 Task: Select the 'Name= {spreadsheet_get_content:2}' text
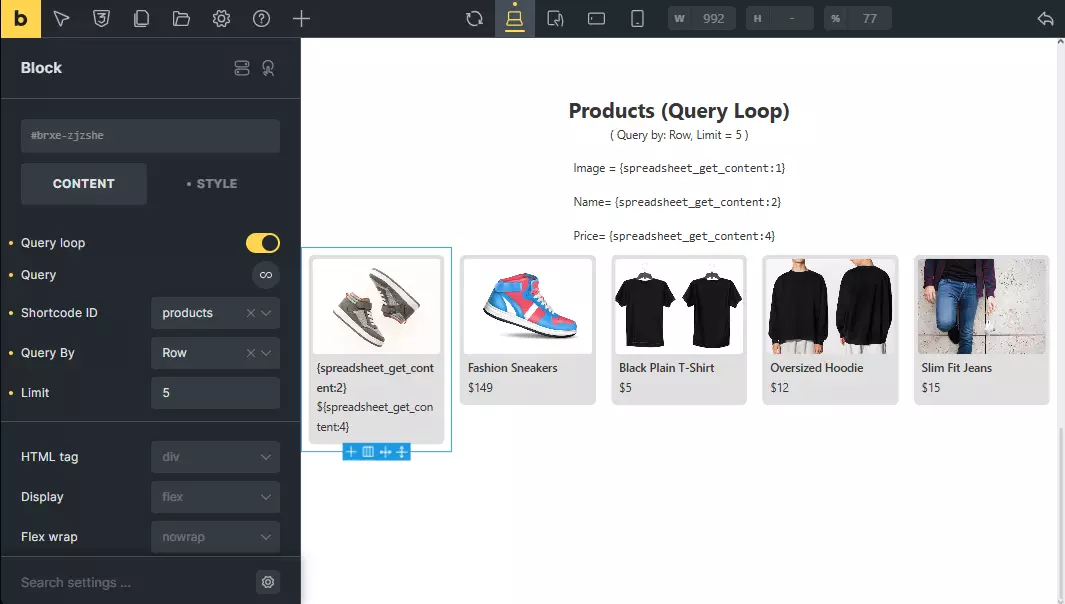coord(677,202)
